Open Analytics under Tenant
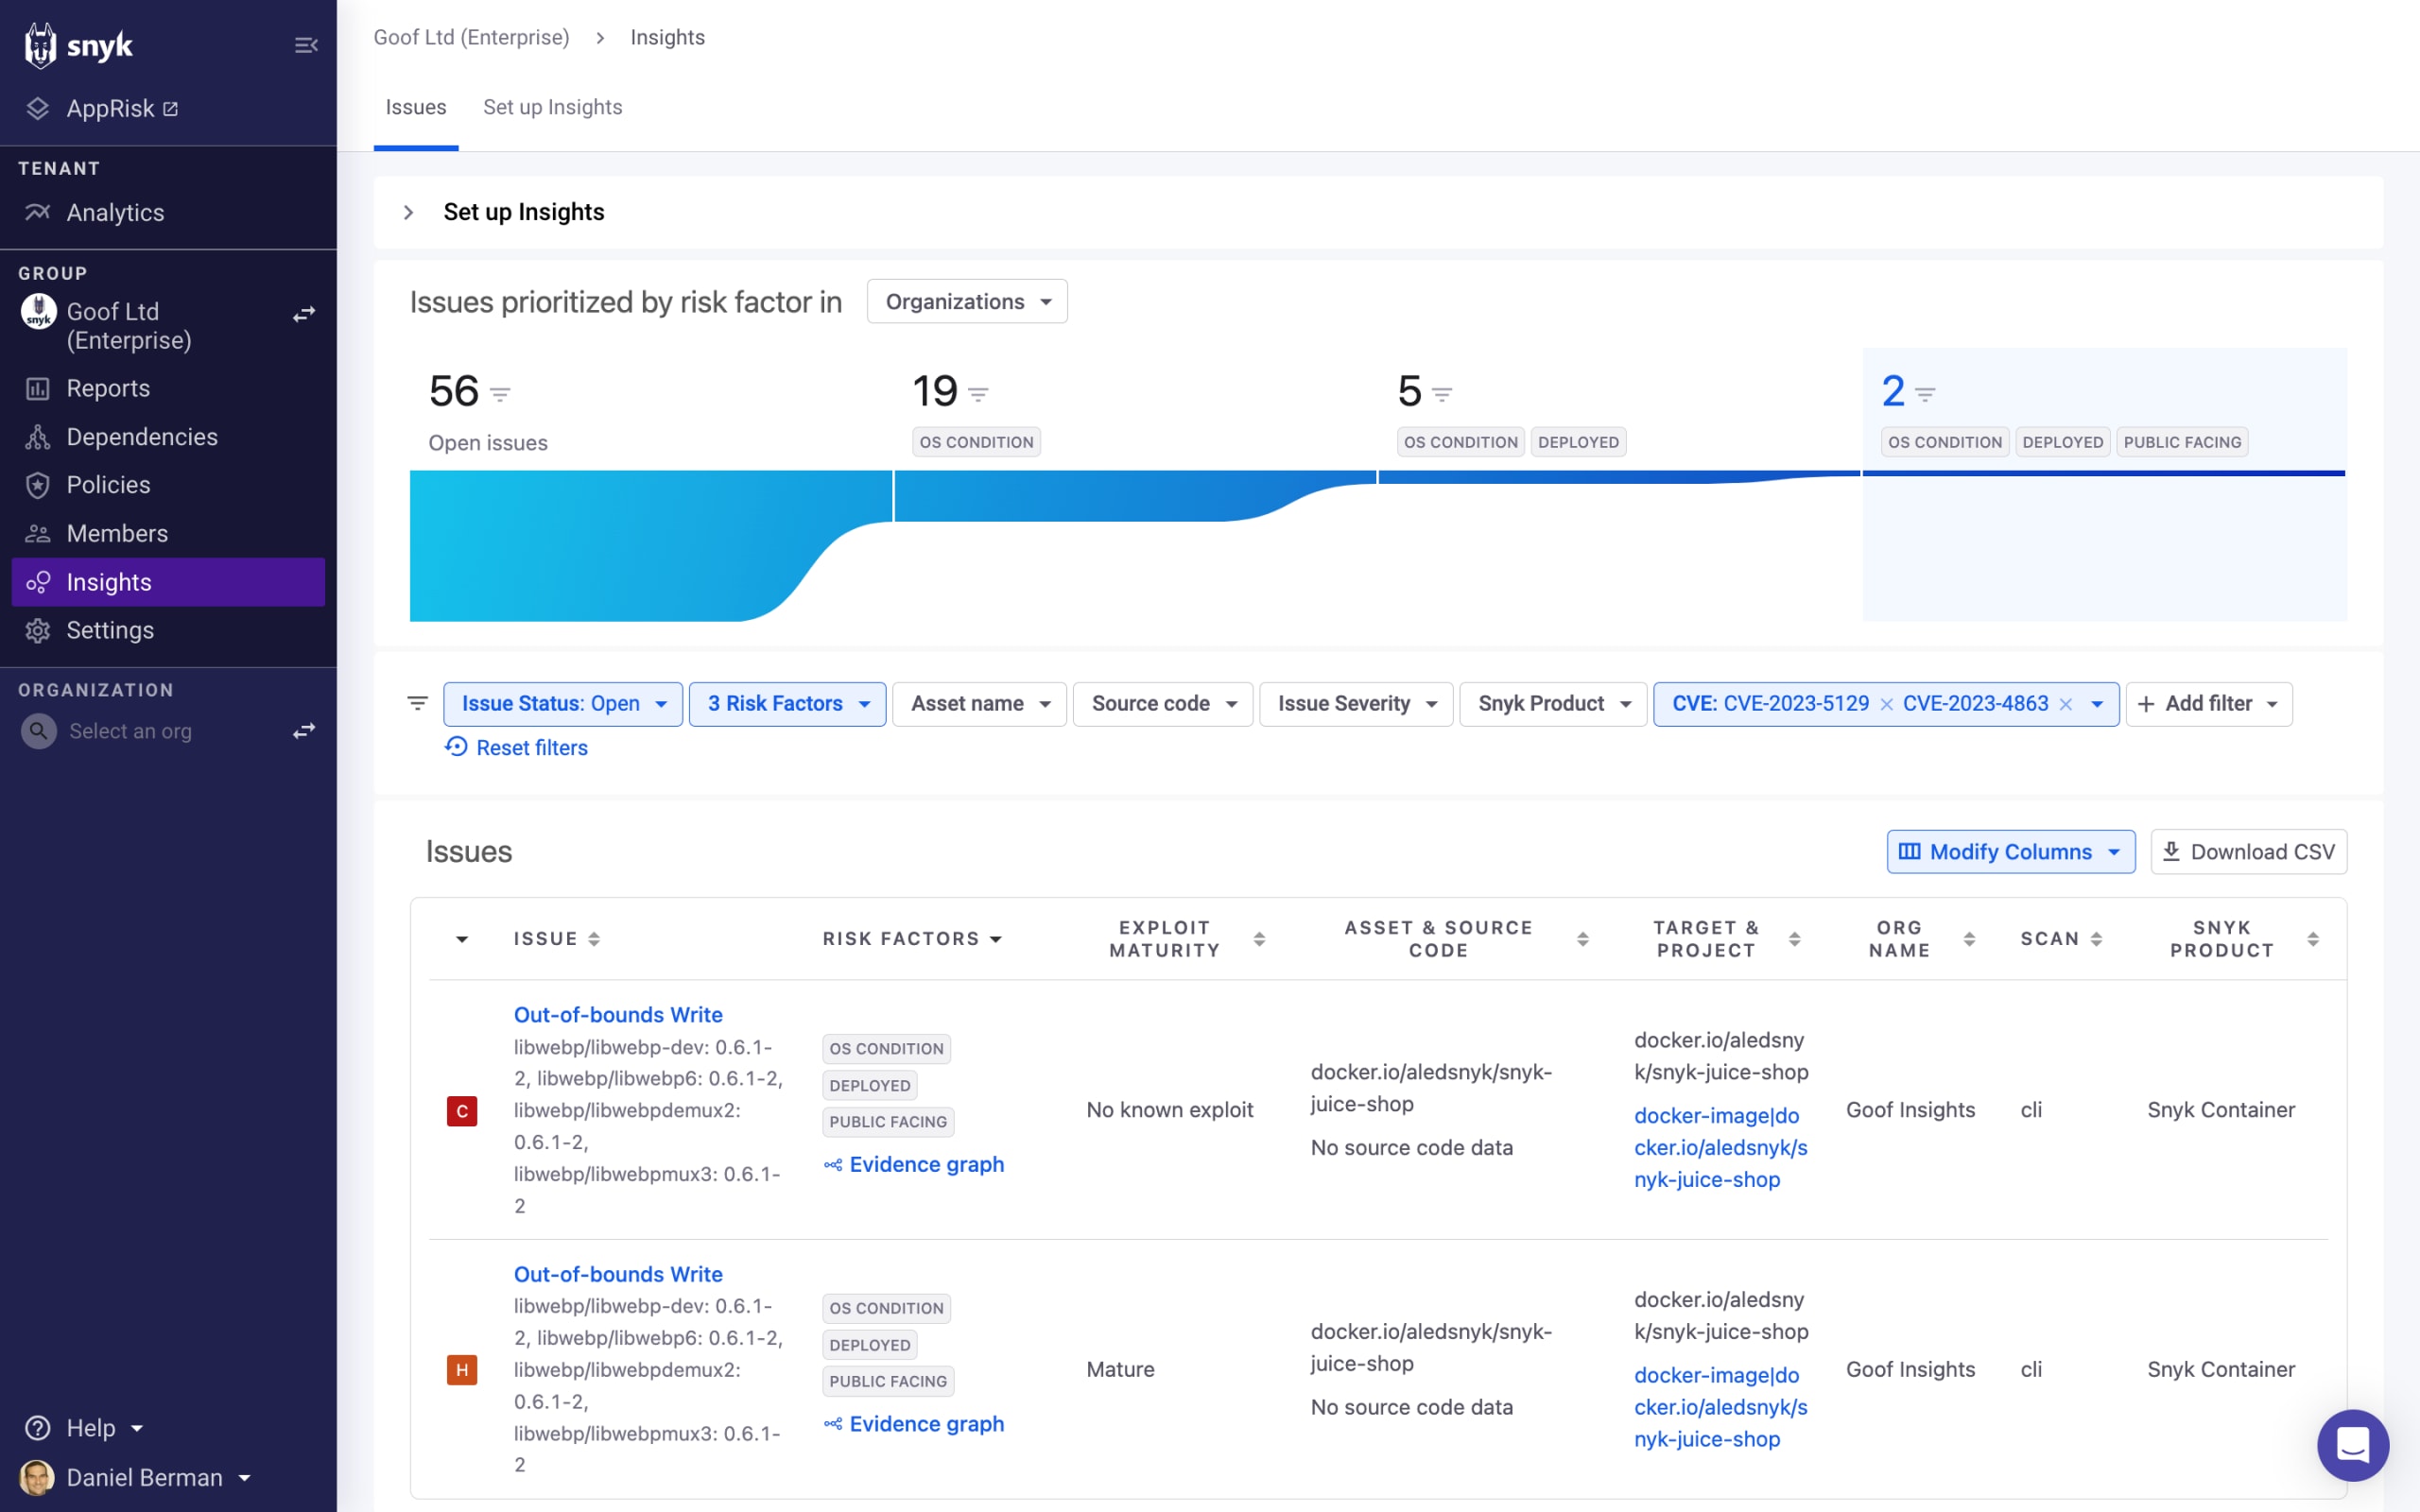Image resolution: width=2420 pixels, height=1512 pixels. [x=115, y=212]
